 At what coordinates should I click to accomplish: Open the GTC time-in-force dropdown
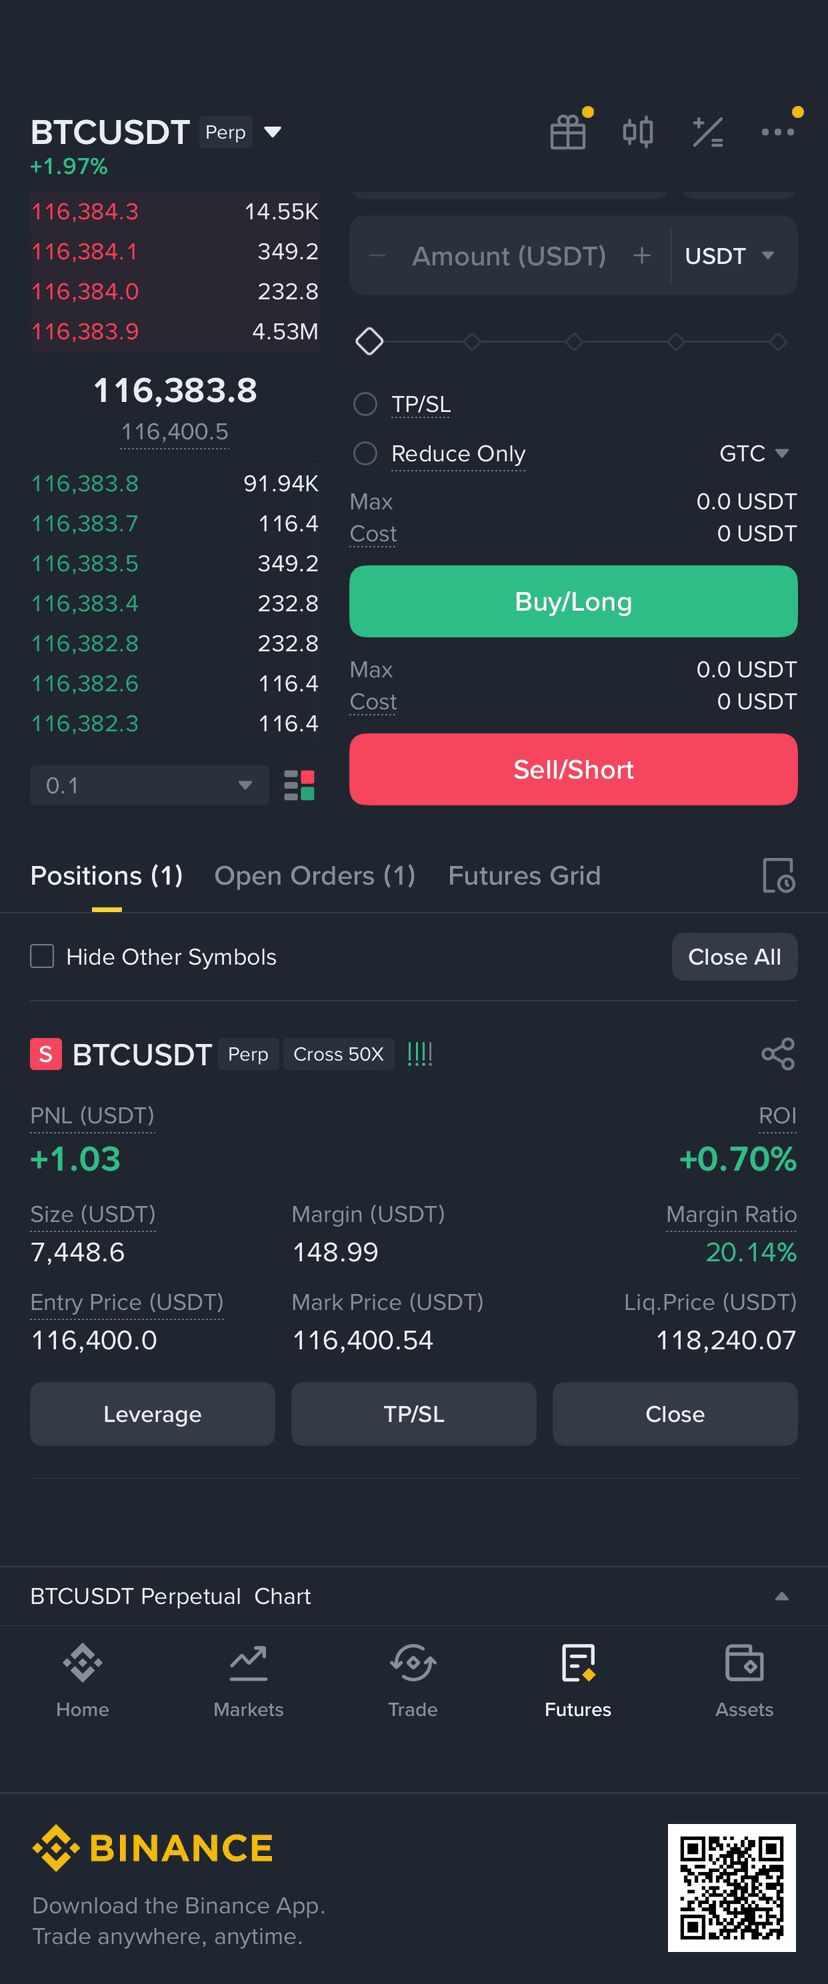click(755, 454)
